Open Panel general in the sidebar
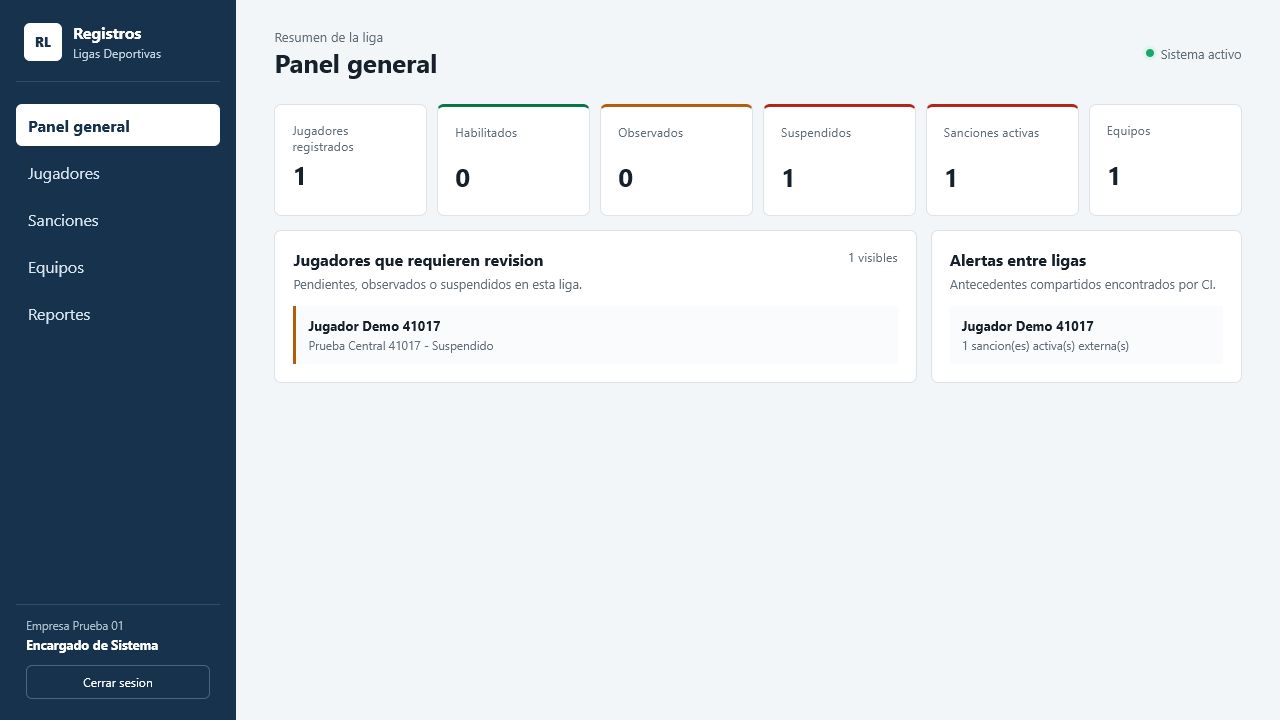Viewport: 1280px width, 720px height. (x=118, y=125)
